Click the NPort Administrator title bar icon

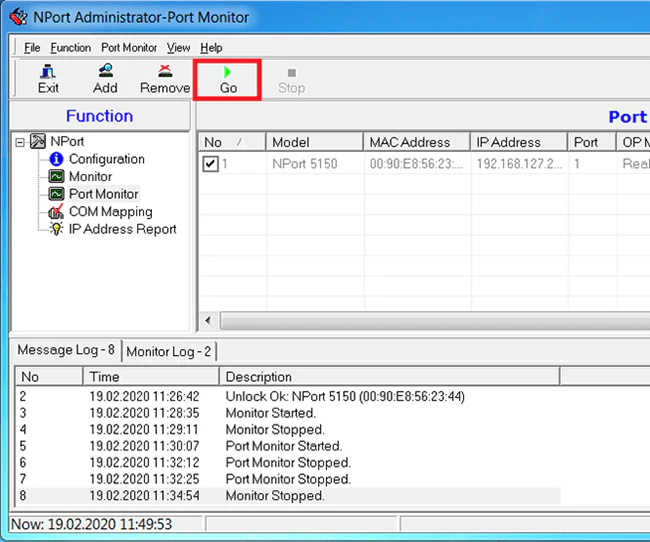point(18,17)
